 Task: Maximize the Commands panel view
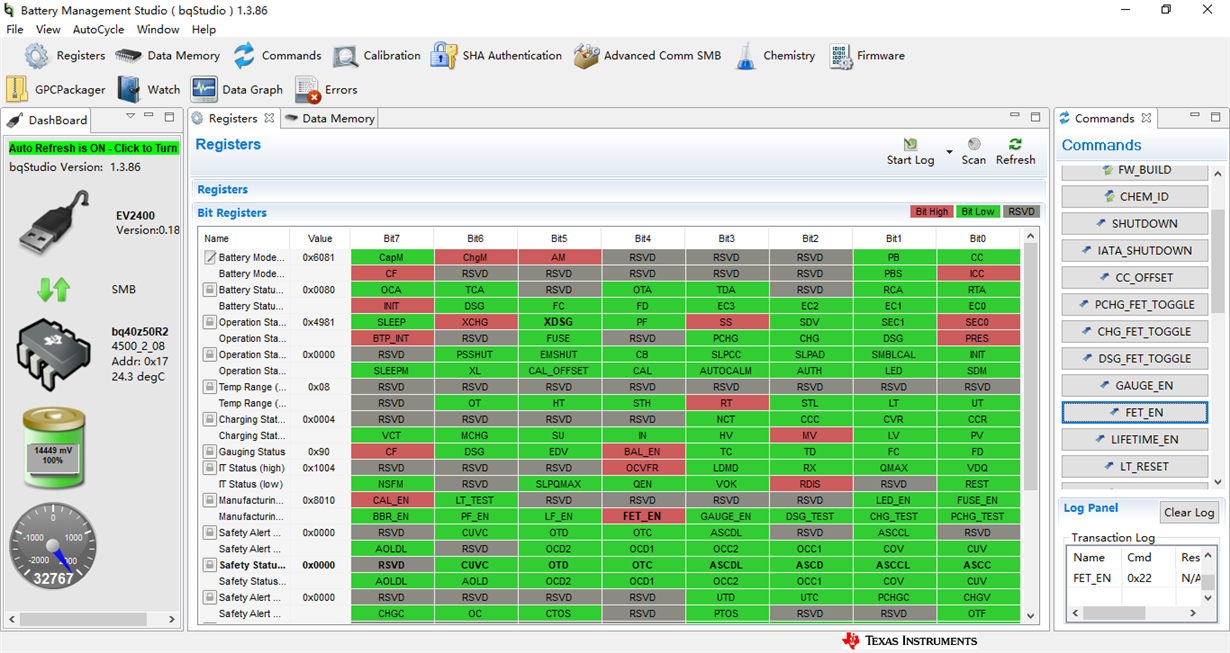(x=1217, y=116)
